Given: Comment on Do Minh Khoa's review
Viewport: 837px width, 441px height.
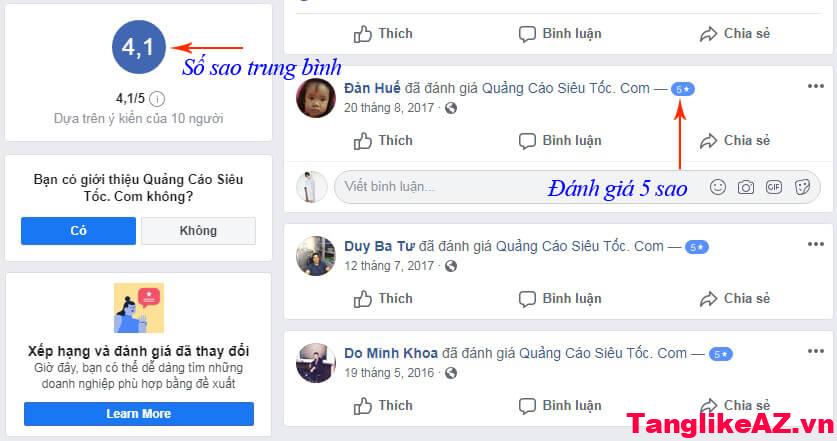Looking at the screenshot, I should point(560,405).
